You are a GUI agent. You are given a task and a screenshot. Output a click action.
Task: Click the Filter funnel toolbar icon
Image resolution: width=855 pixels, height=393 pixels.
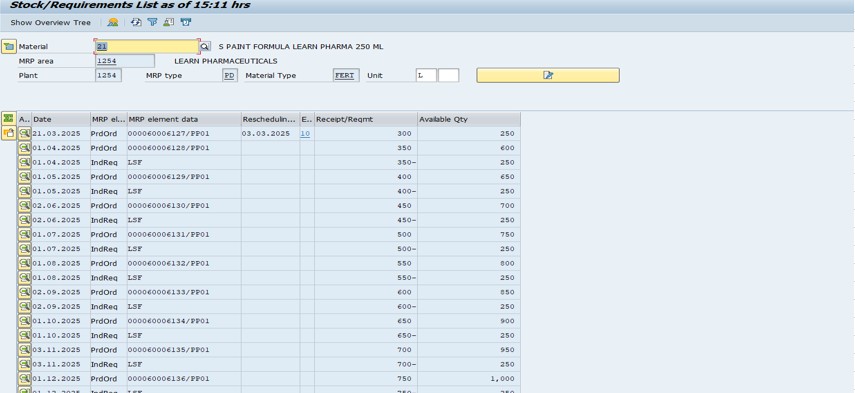152,22
